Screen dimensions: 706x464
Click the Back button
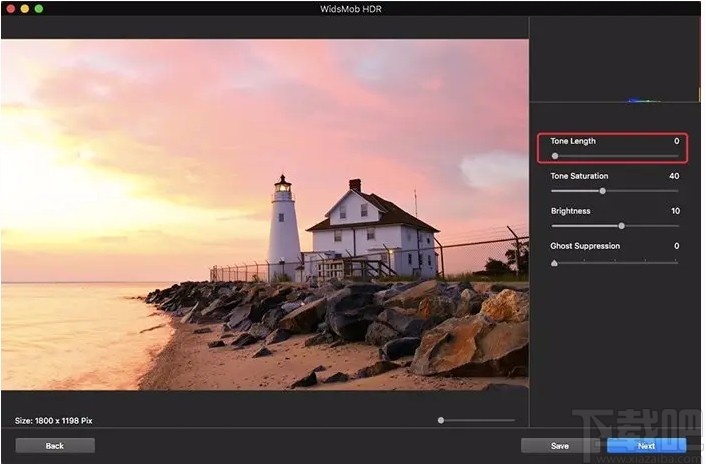coord(55,446)
